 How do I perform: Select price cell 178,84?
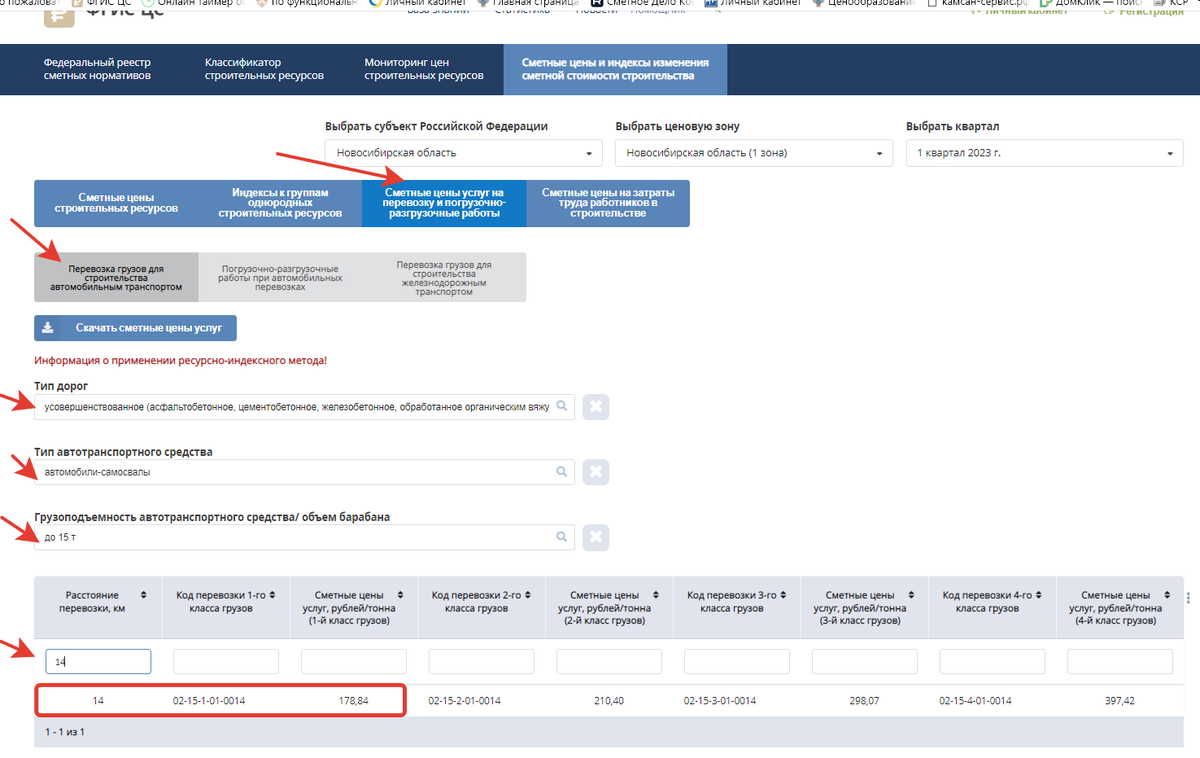pos(354,701)
